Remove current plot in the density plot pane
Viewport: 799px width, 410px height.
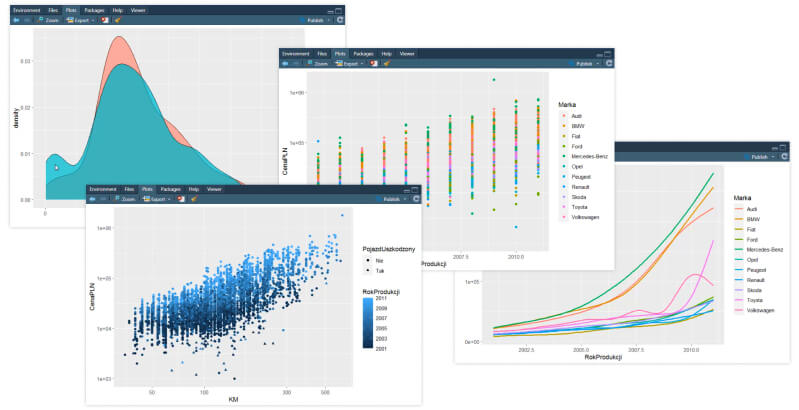[x=105, y=19]
